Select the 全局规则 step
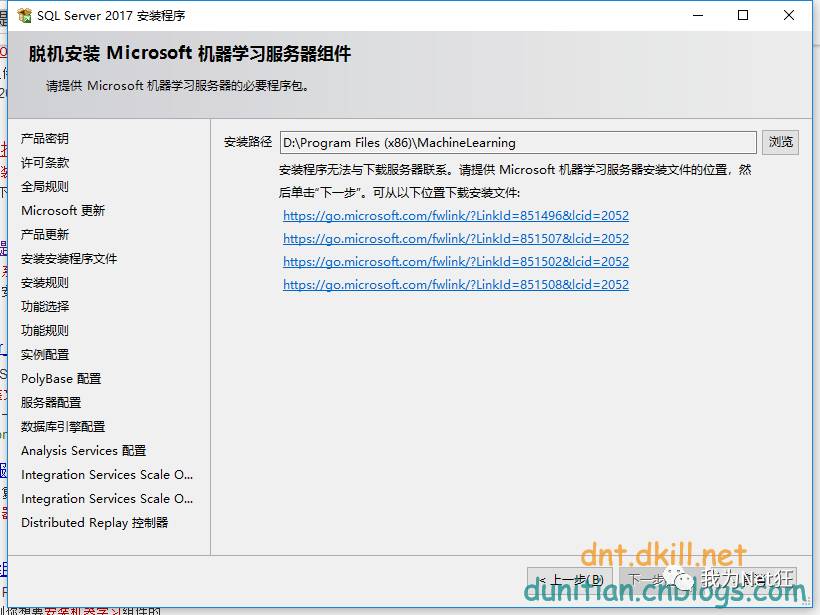 coord(45,187)
